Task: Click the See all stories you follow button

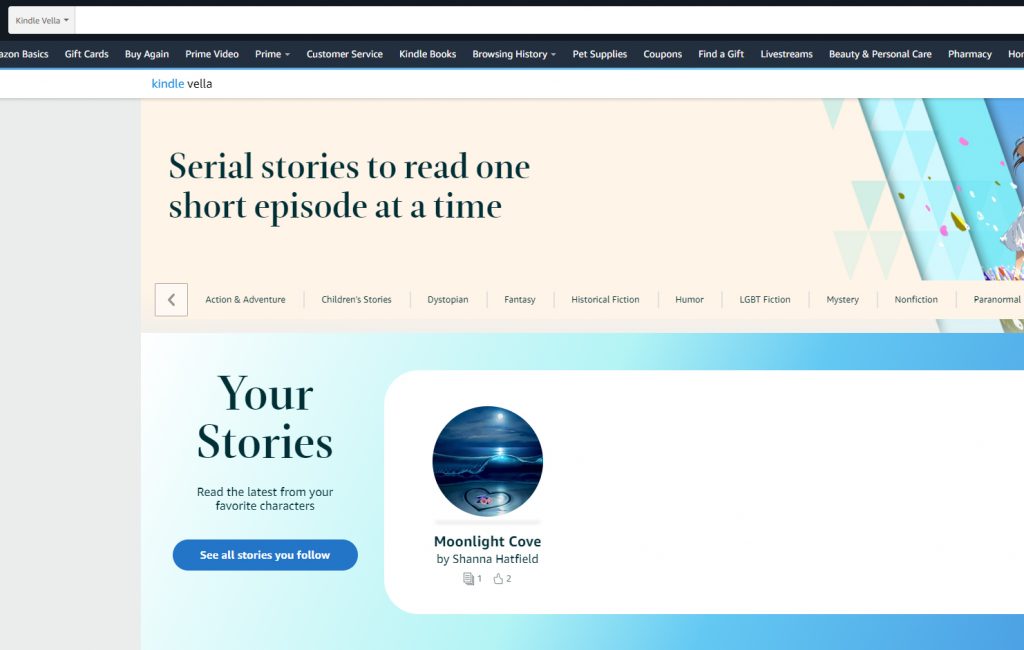Action: 264,555
